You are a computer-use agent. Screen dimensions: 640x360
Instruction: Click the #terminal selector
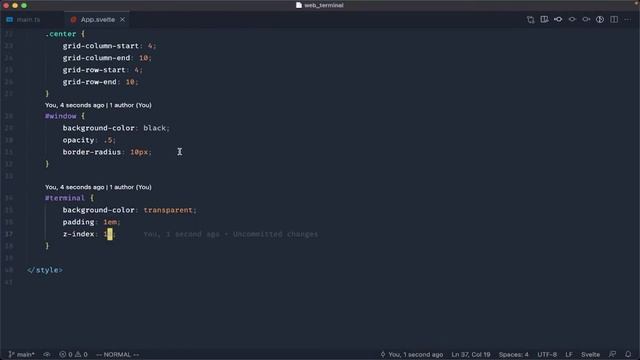tap(65, 198)
